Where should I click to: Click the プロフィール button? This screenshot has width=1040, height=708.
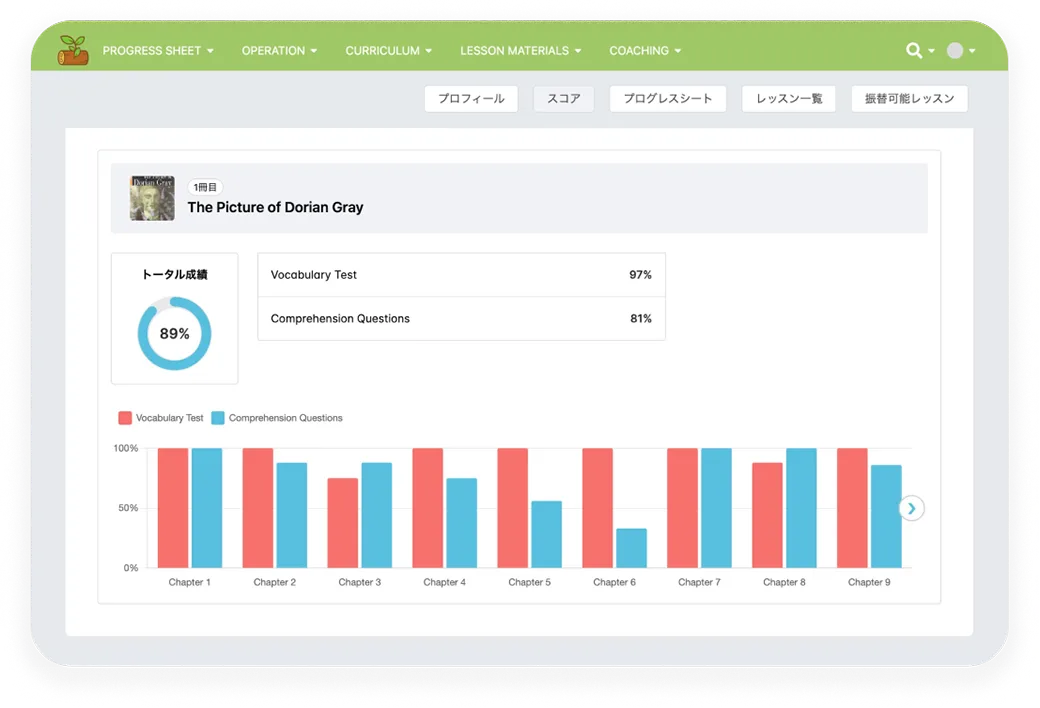471,99
